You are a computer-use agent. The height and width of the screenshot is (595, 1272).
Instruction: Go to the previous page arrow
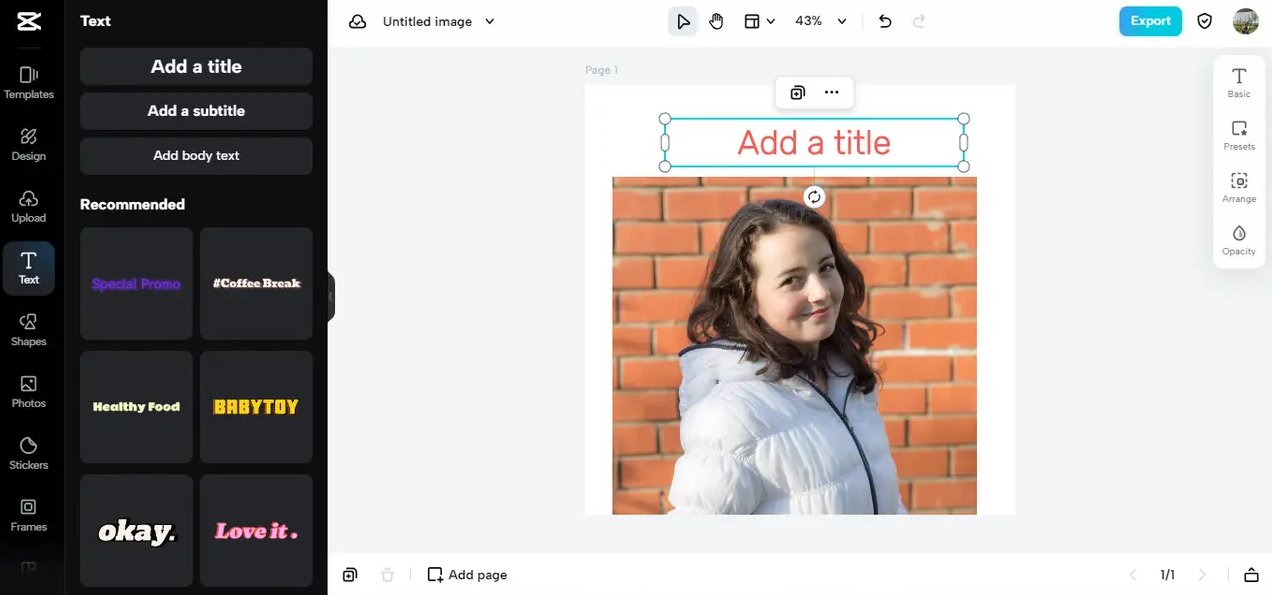[x=1133, y=575]
